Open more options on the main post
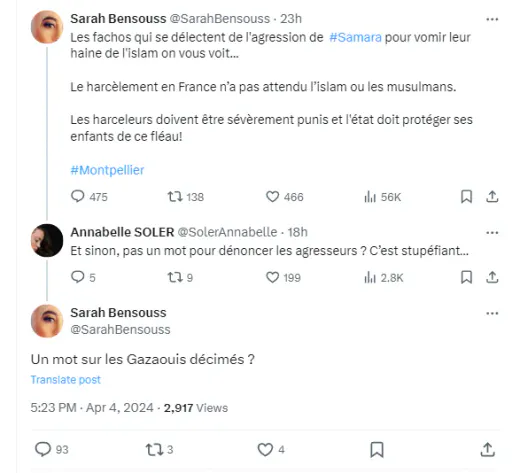The width and height of the screenshot is (512, 473). (492, 313)
